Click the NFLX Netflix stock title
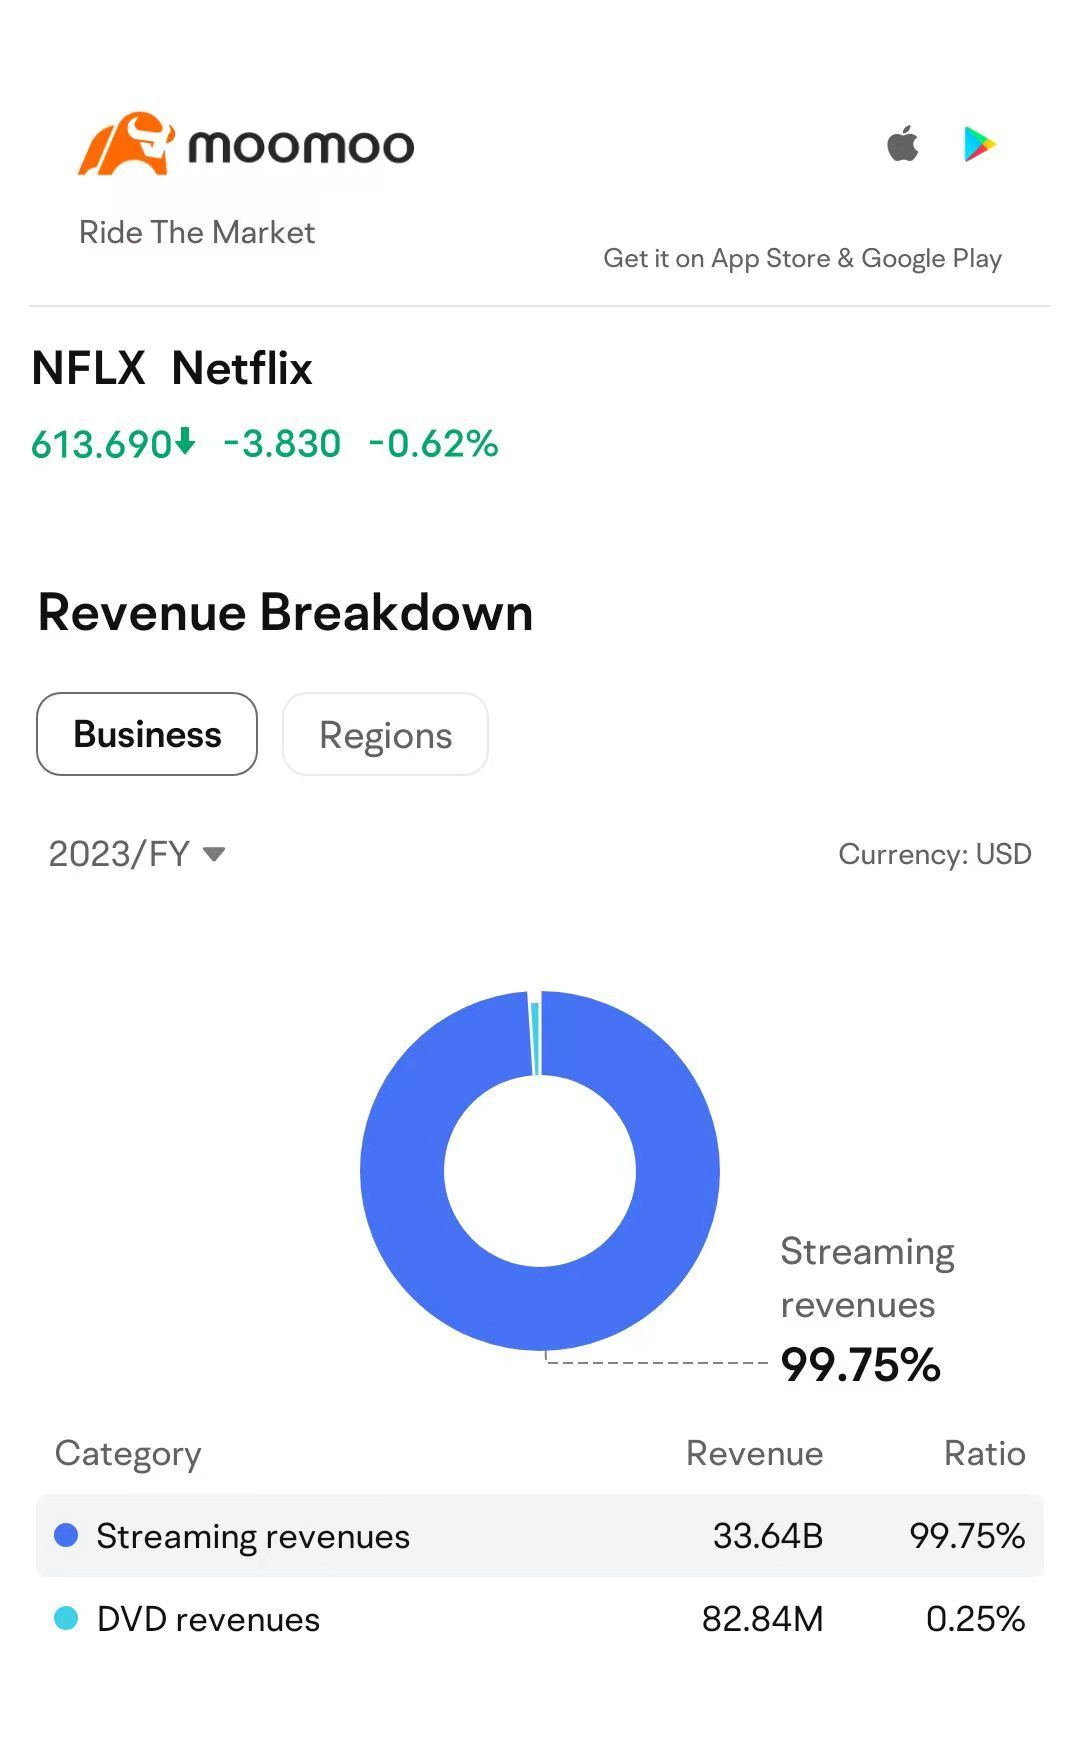 (172, 368)
